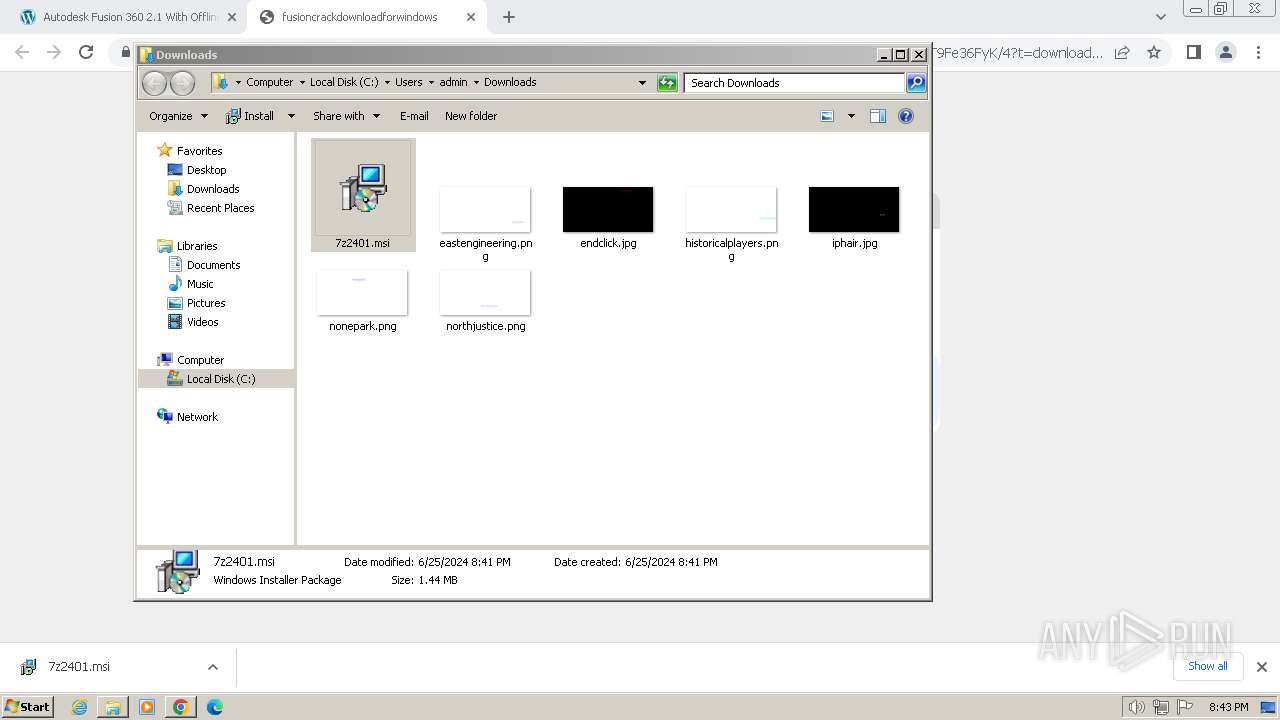Click Users breadcrumb in address bar
Screen dimensions: 1280x720
coord(408,83)
